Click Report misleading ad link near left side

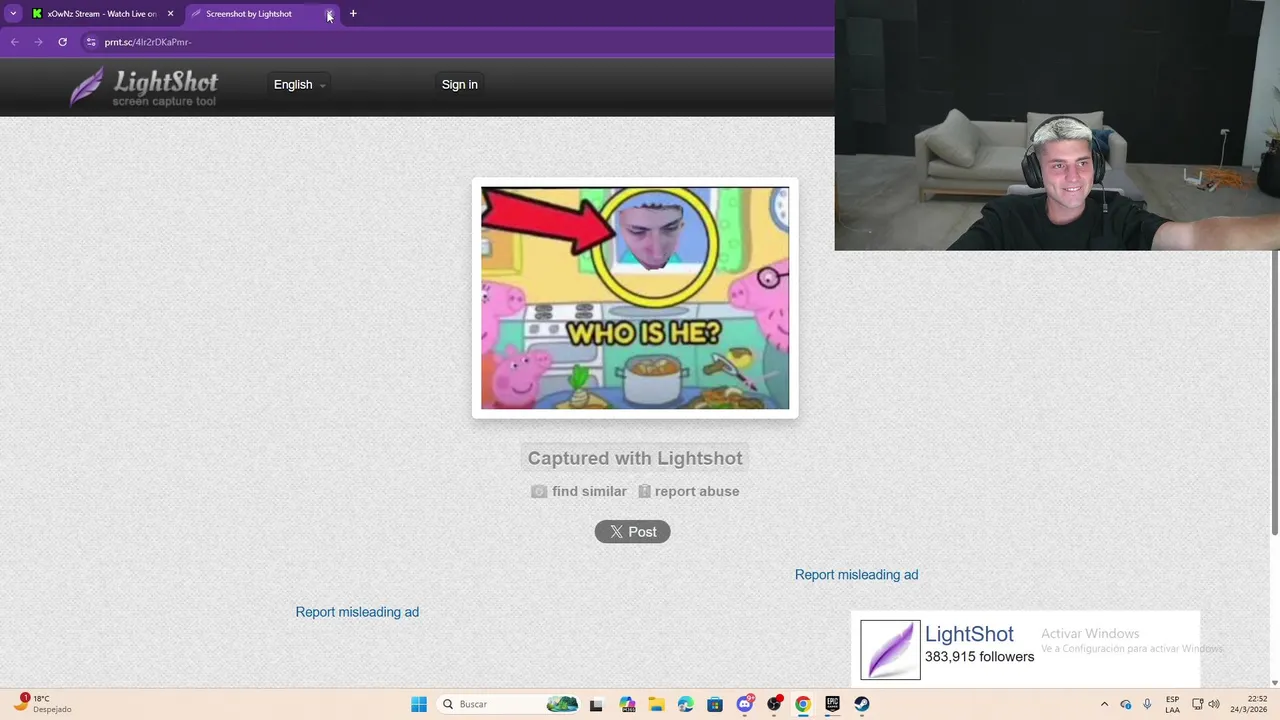coord(357,612)
